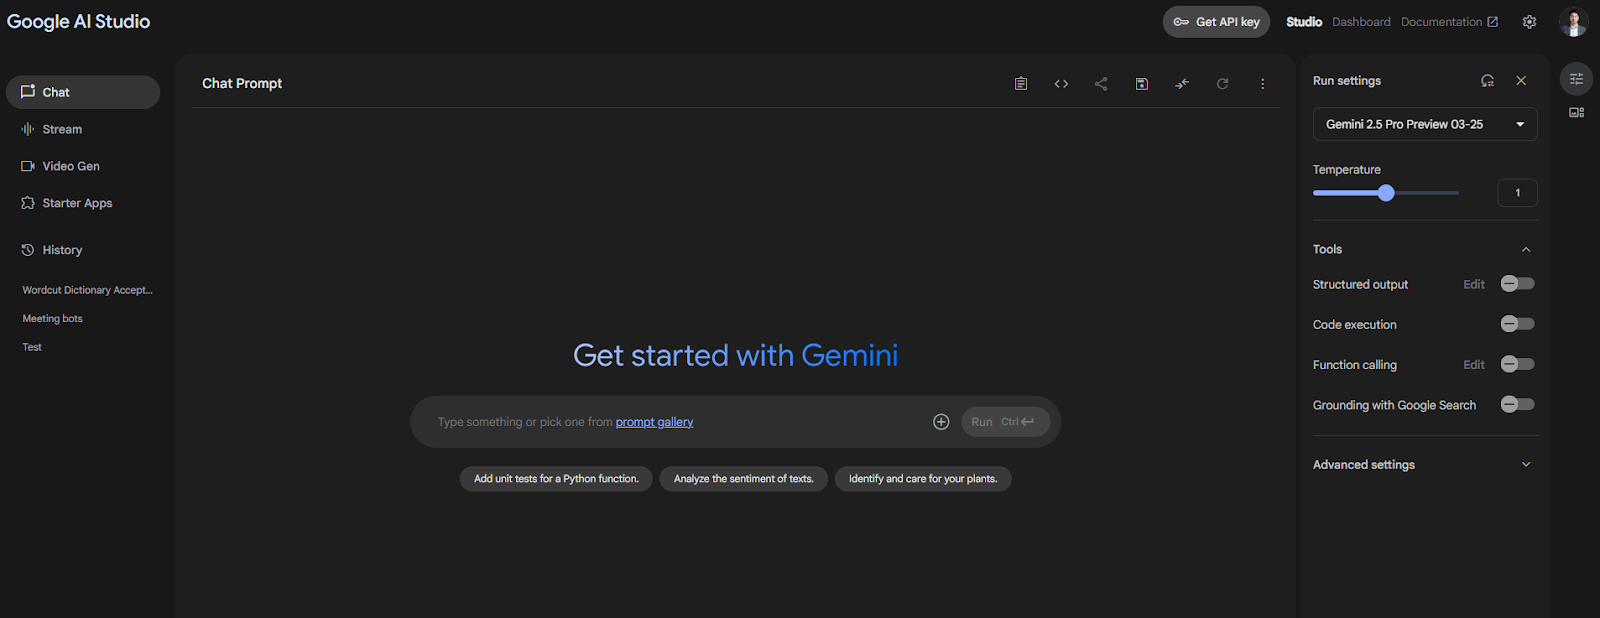Switch to the Studio tab
This screenshot has height=618, width=1600.
point(1304,22)
